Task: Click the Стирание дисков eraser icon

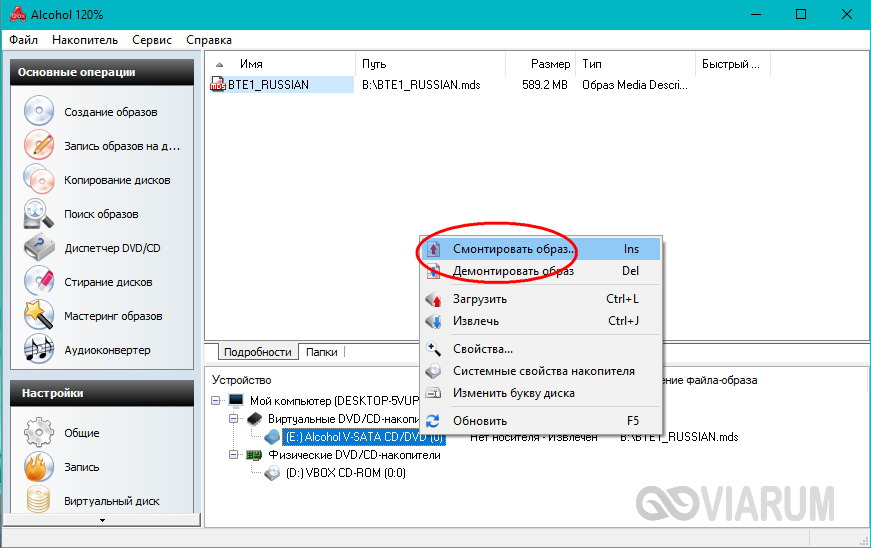Action: click(39, 281)
